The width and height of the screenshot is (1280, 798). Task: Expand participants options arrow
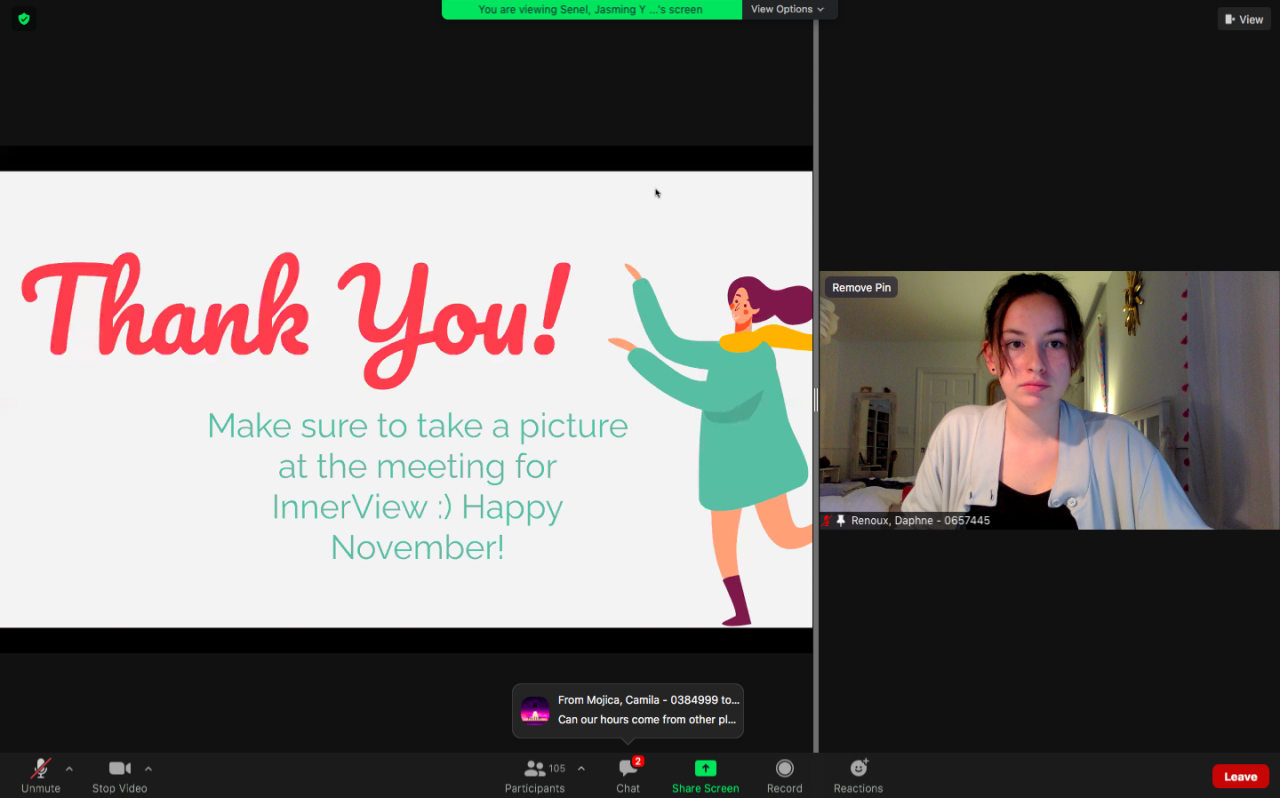click(581, 769)
